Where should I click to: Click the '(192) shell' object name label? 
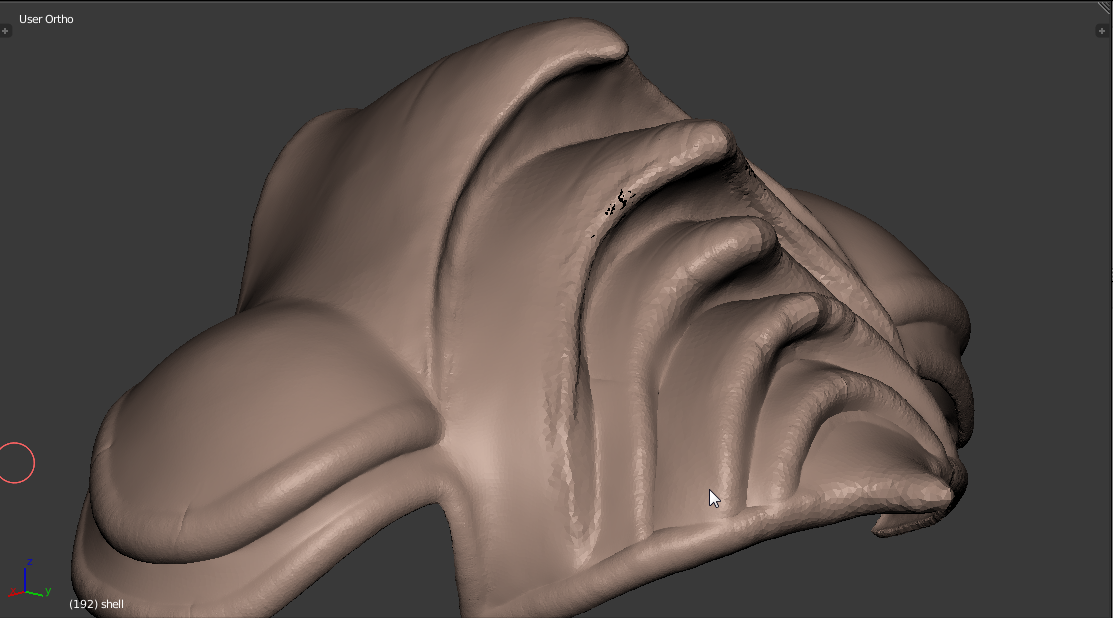click(96, 604)
